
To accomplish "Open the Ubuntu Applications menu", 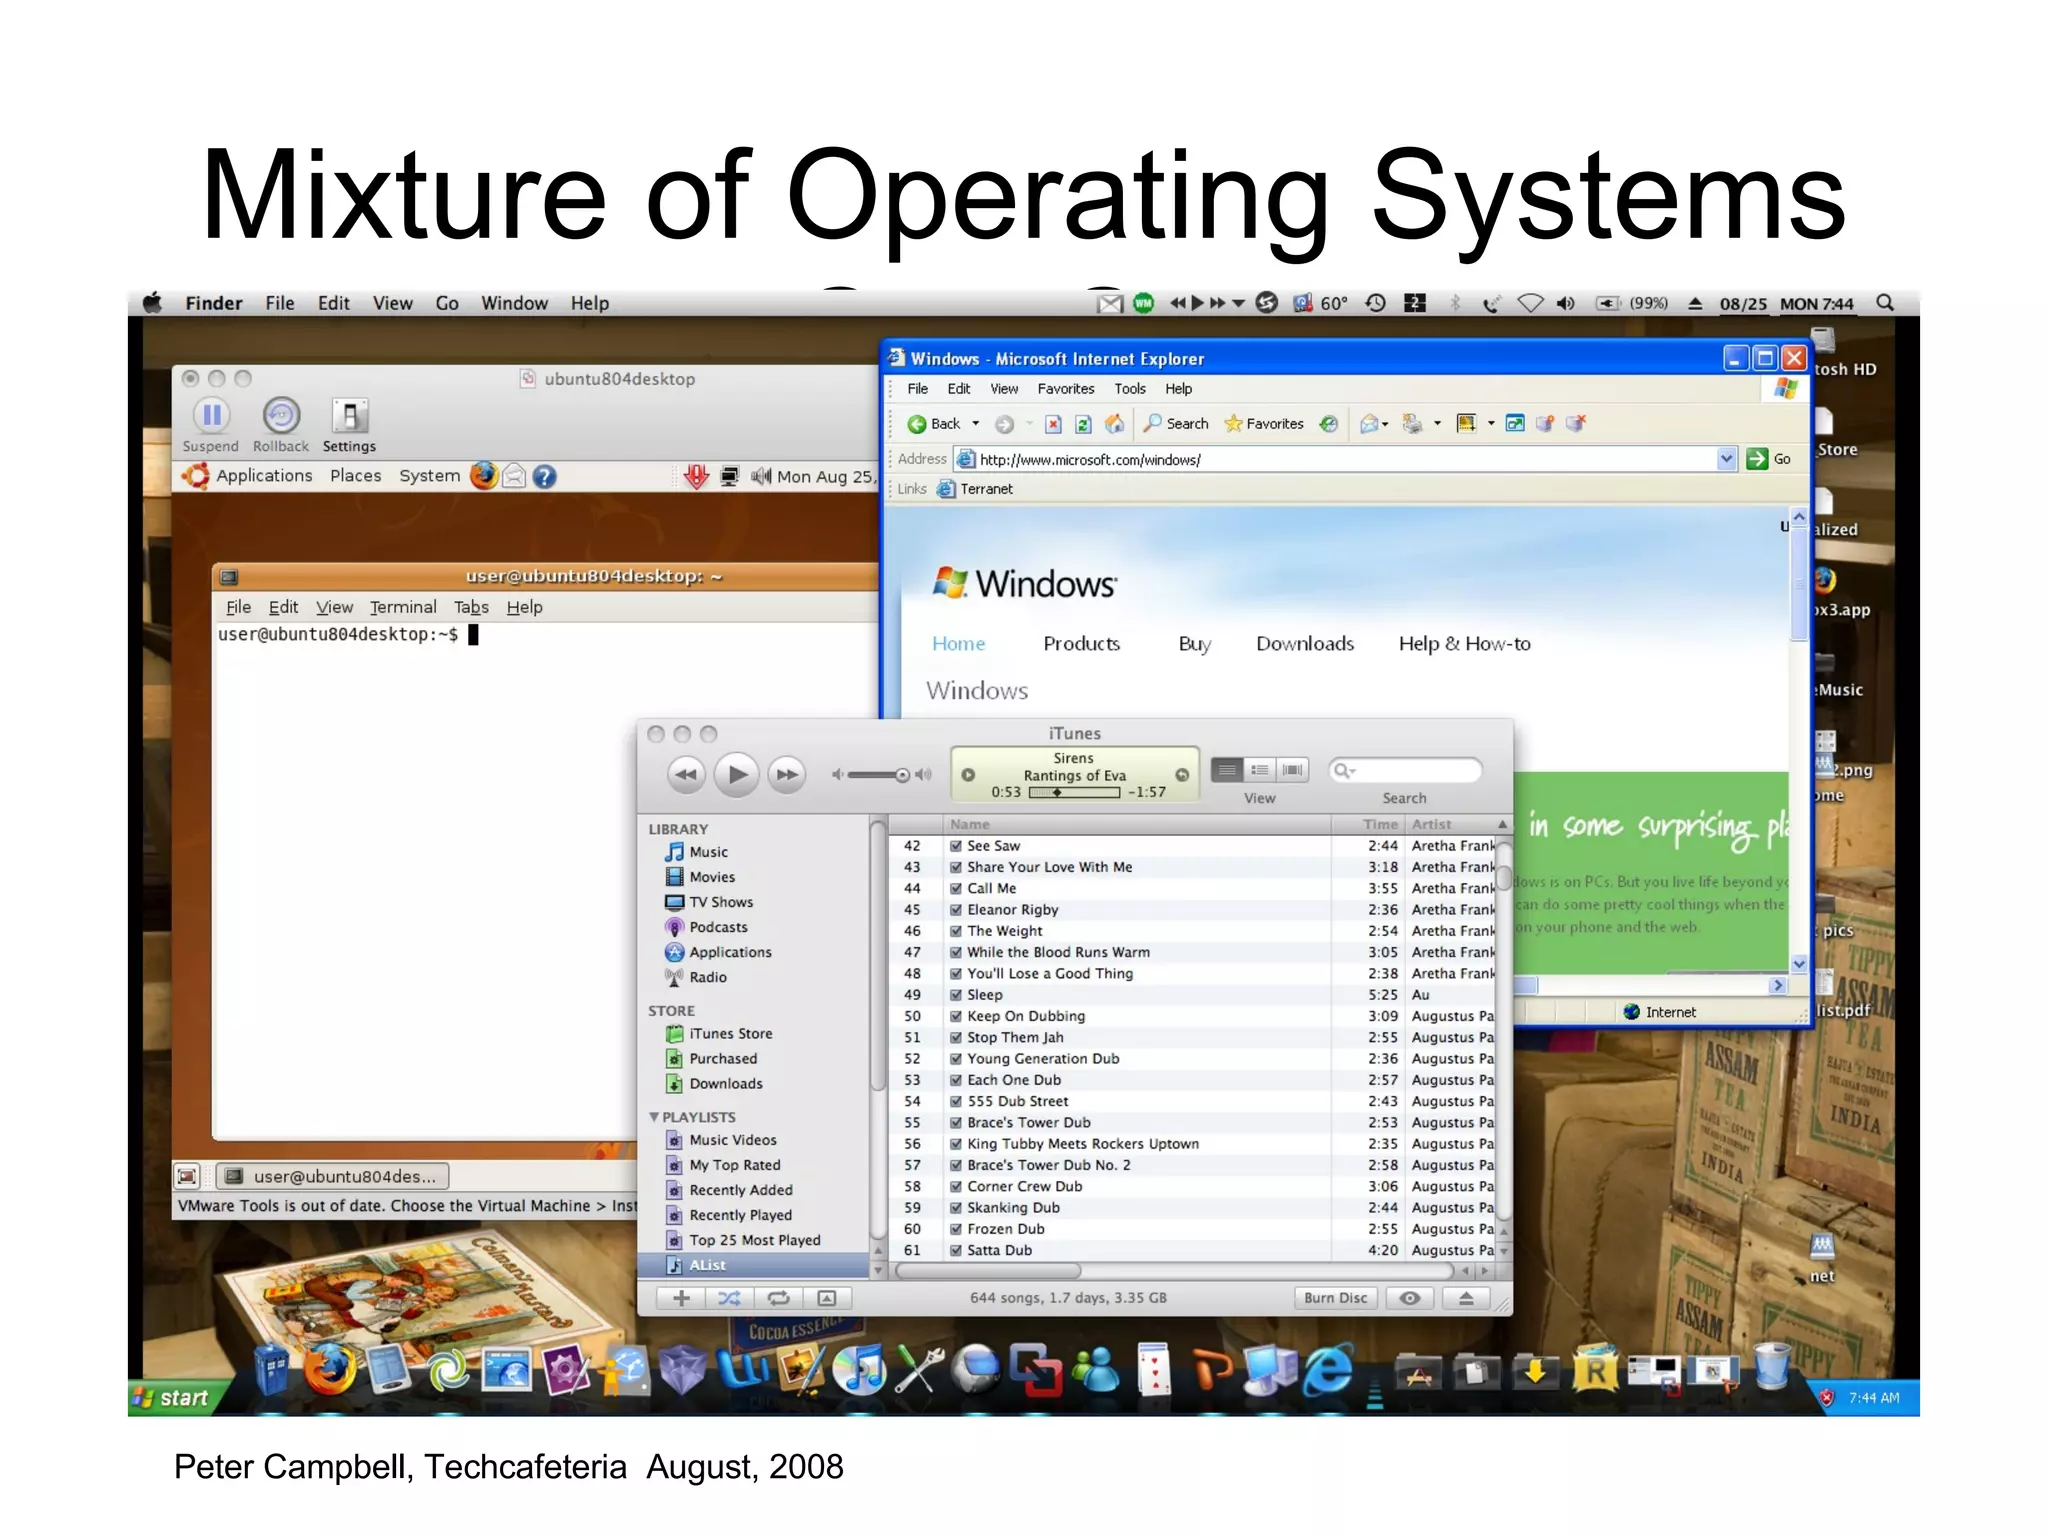I will [x=264, y=476].
